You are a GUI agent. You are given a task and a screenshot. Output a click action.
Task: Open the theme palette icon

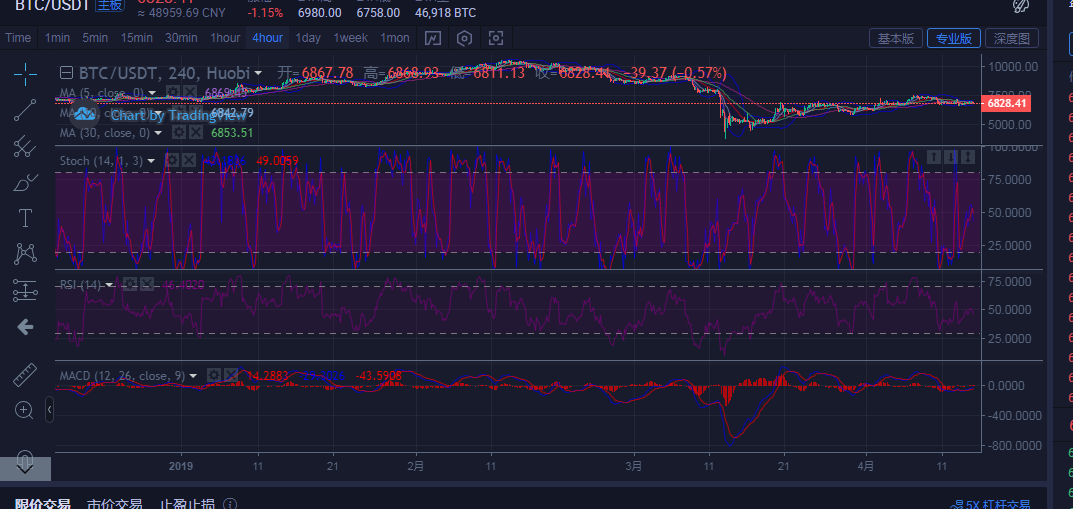[1021, 5]
